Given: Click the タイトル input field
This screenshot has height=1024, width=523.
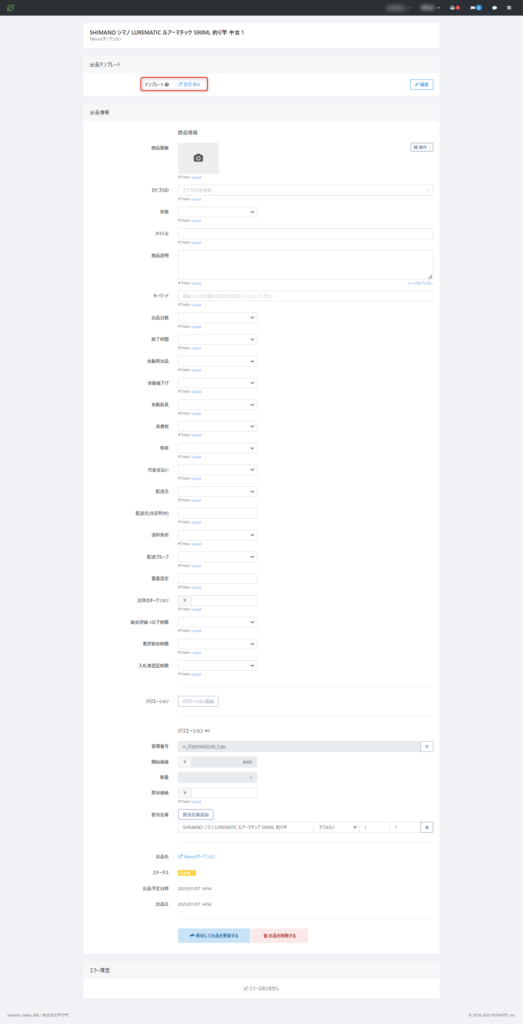Looking at the screenshot, I should 306,234.
